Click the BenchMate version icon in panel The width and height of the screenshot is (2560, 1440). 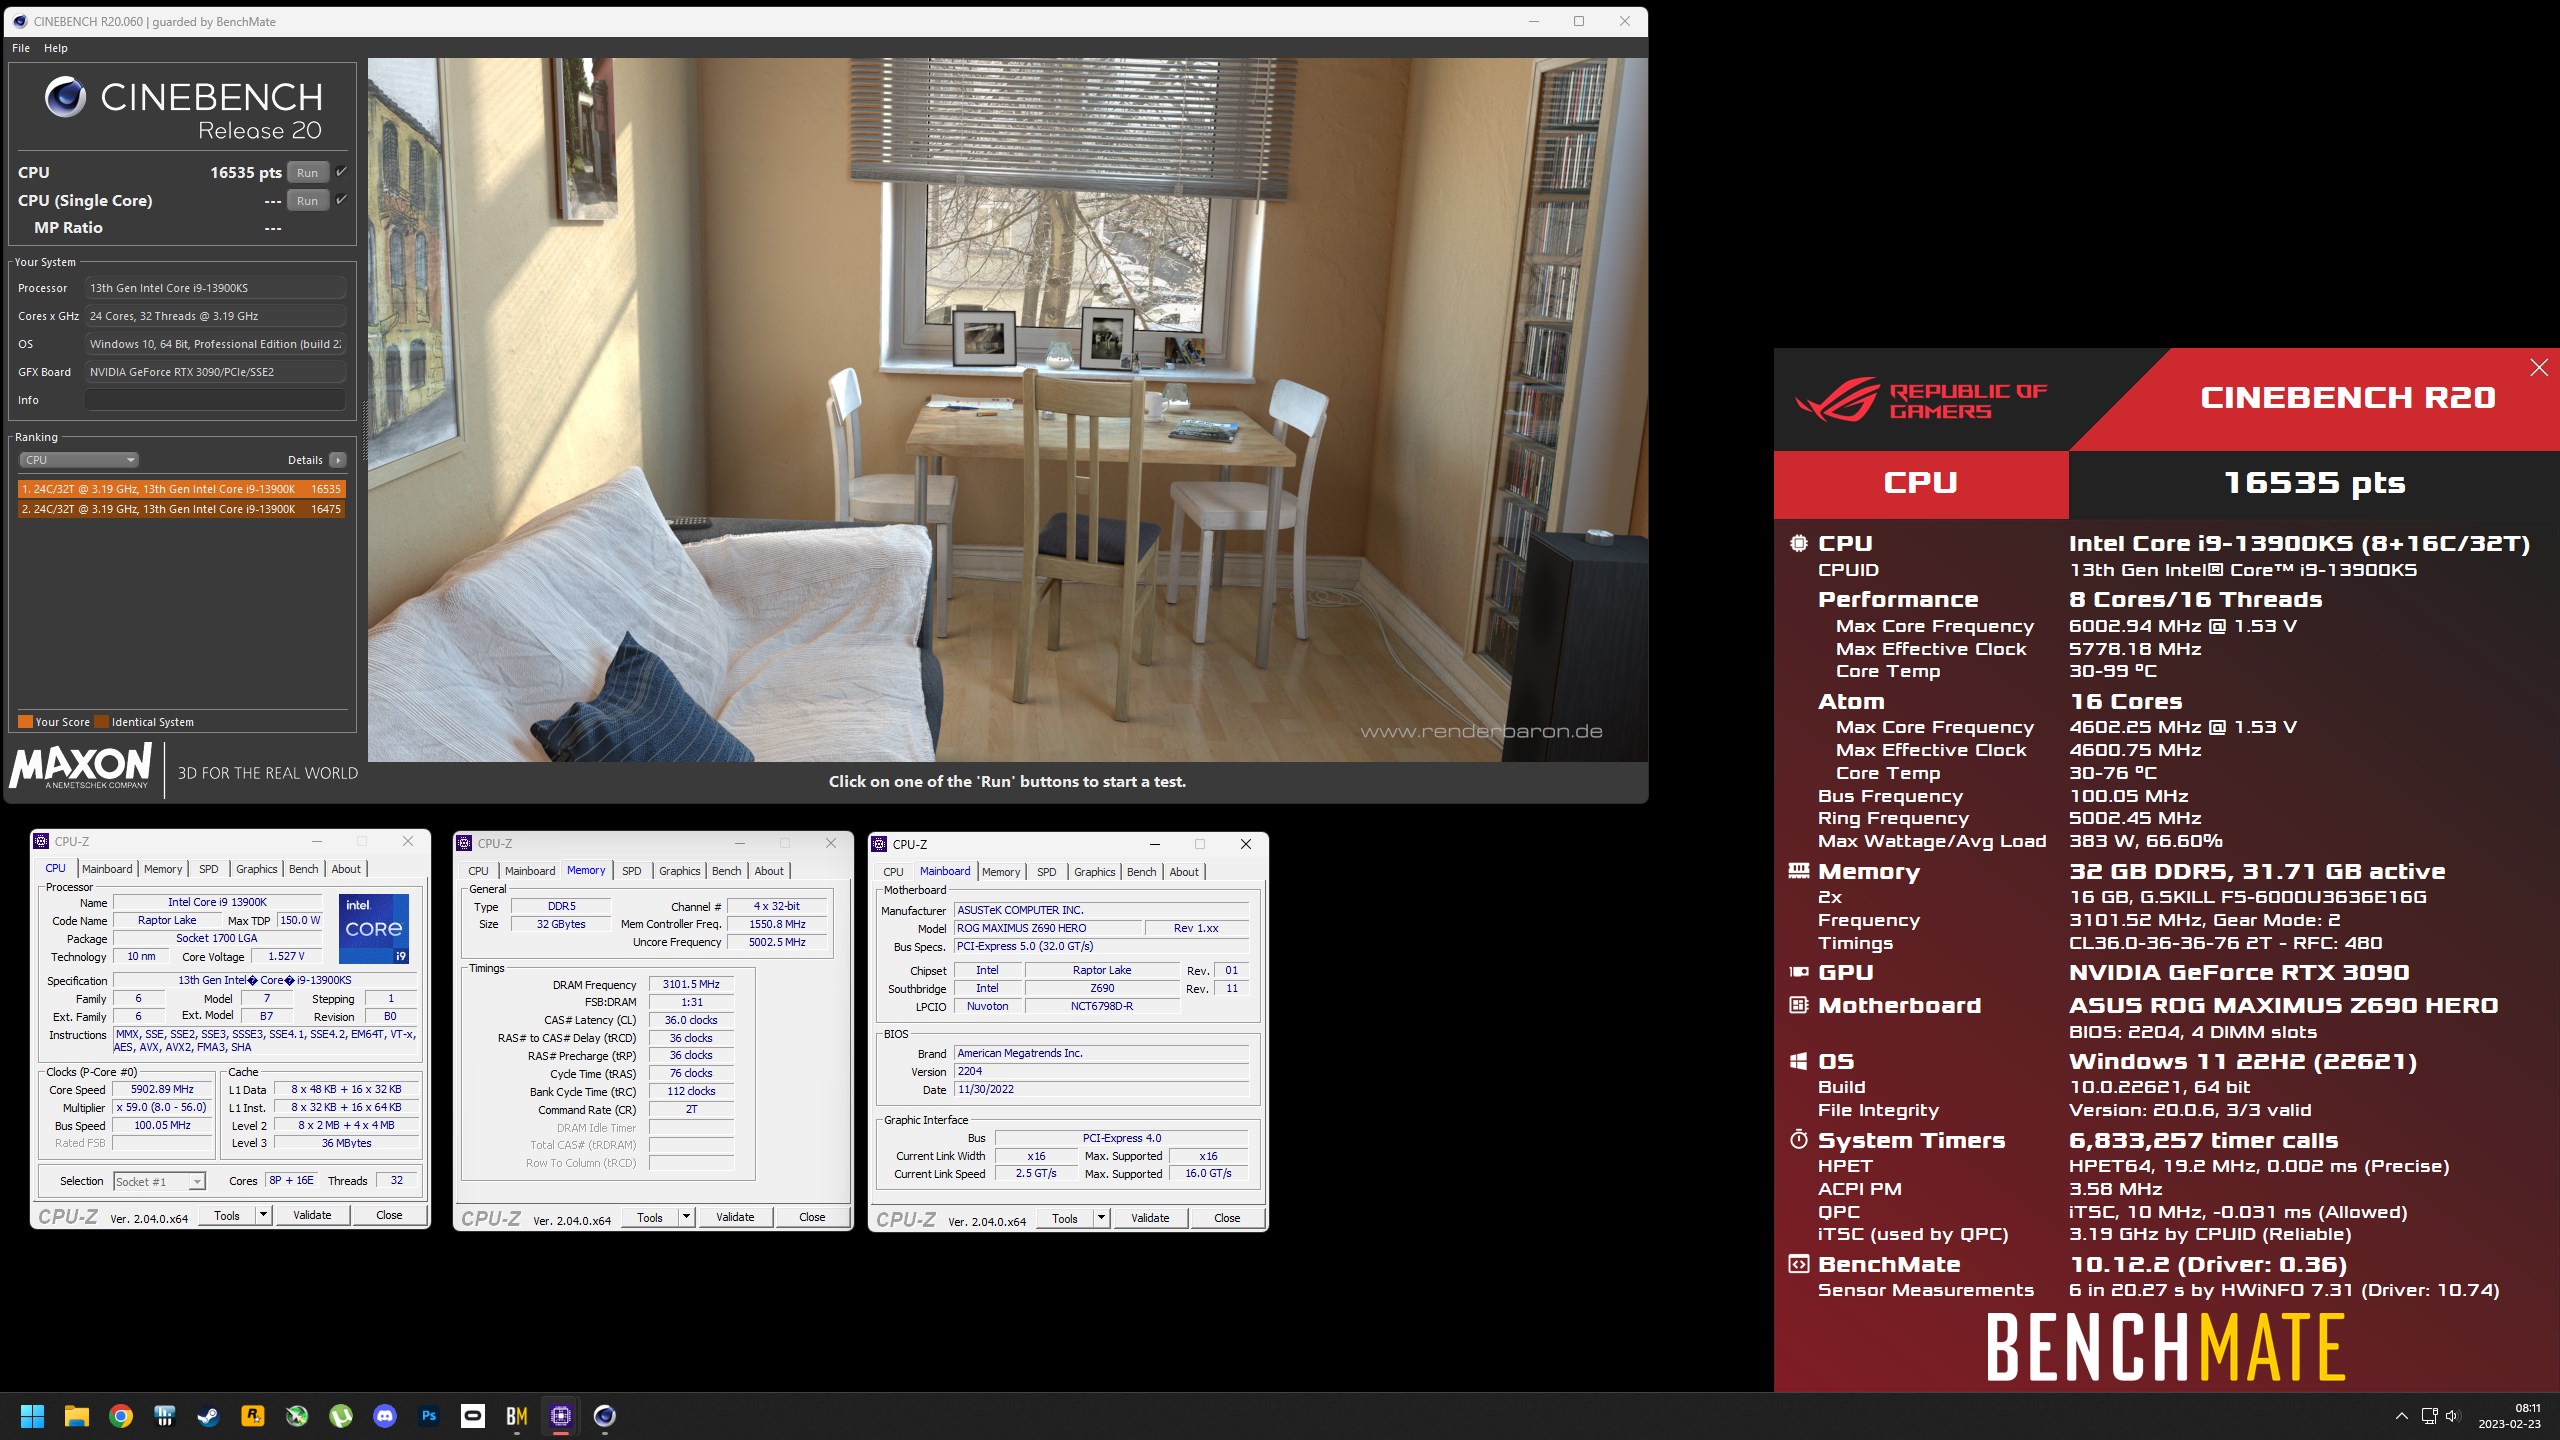(x=1798, y=1264)
